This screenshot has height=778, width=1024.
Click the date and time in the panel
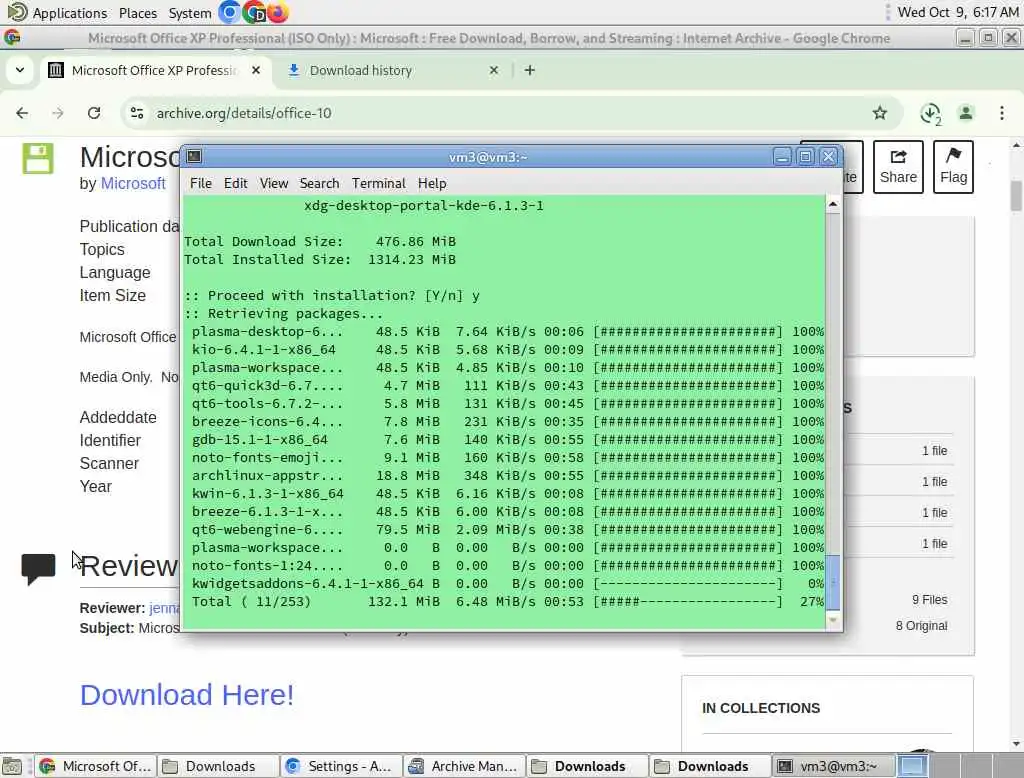957,12
